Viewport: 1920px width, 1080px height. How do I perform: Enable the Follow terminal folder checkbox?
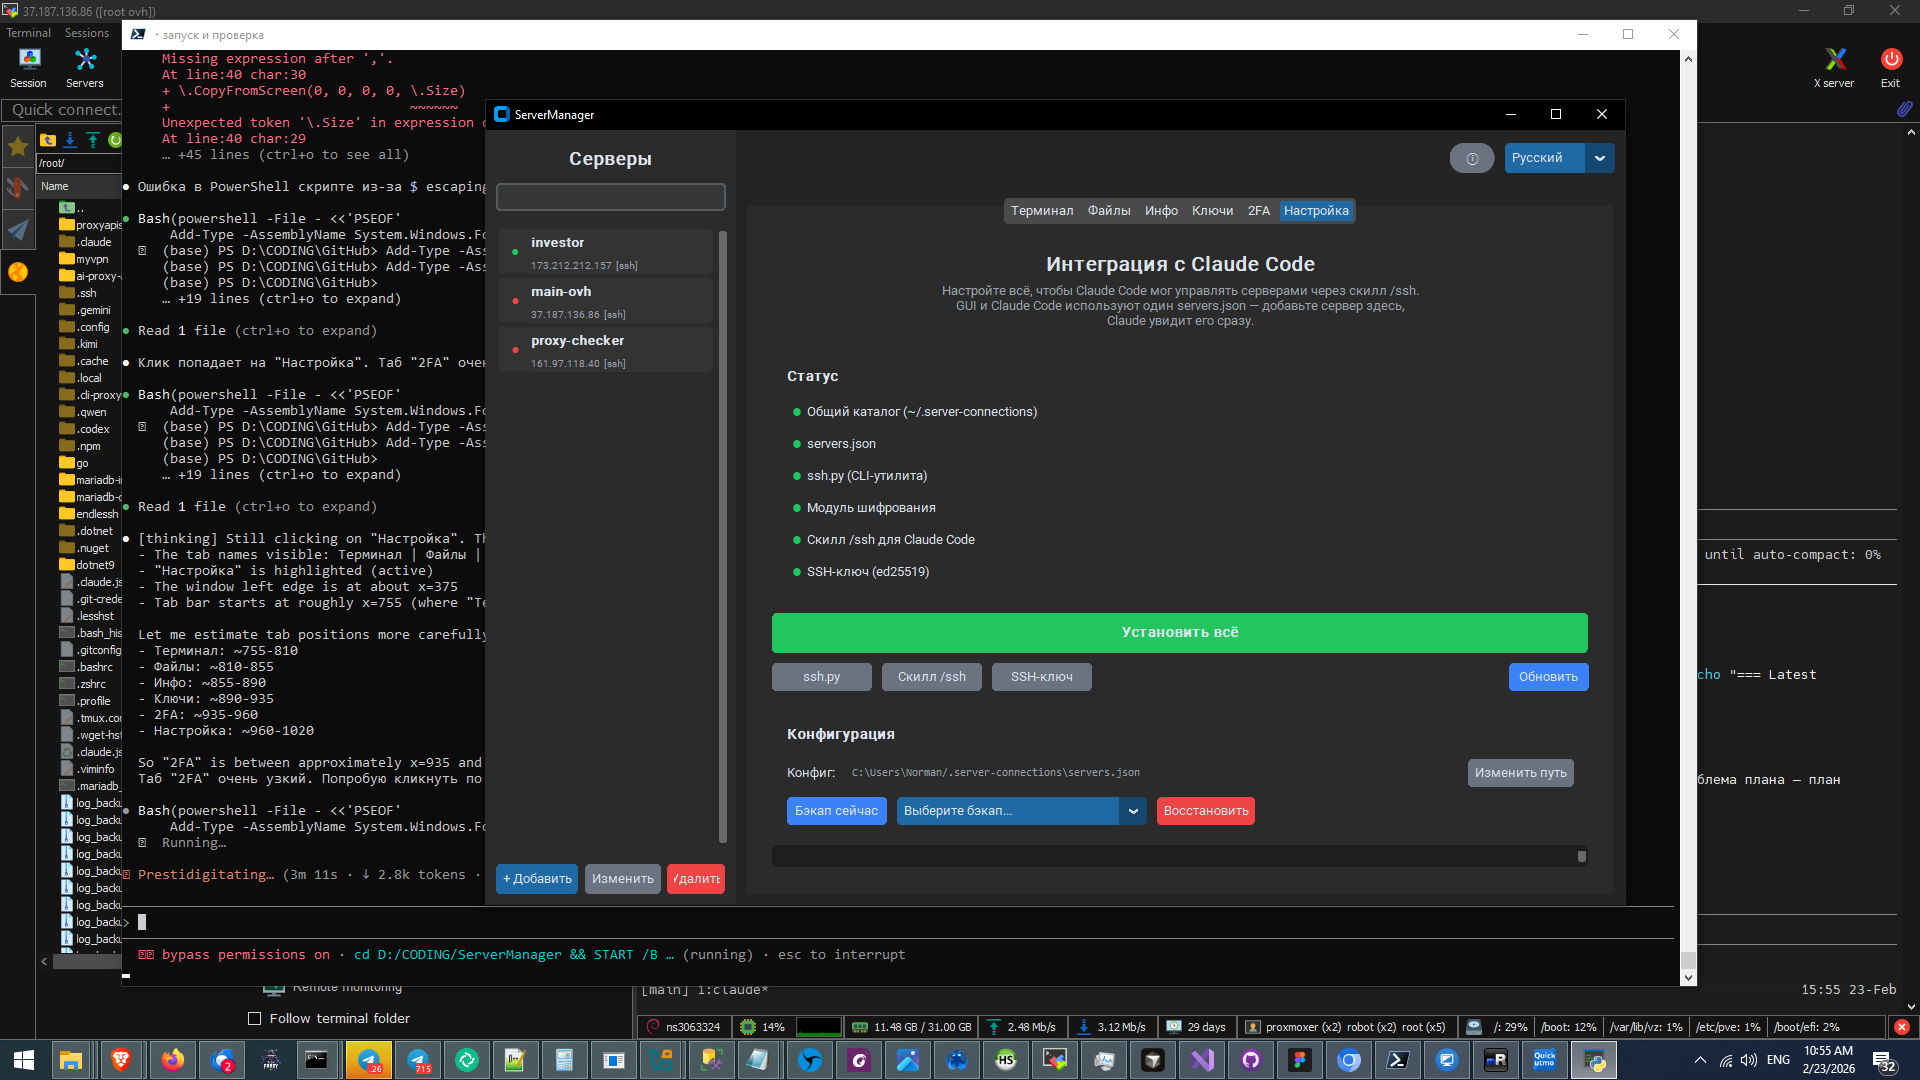[x=254, y=1019]
